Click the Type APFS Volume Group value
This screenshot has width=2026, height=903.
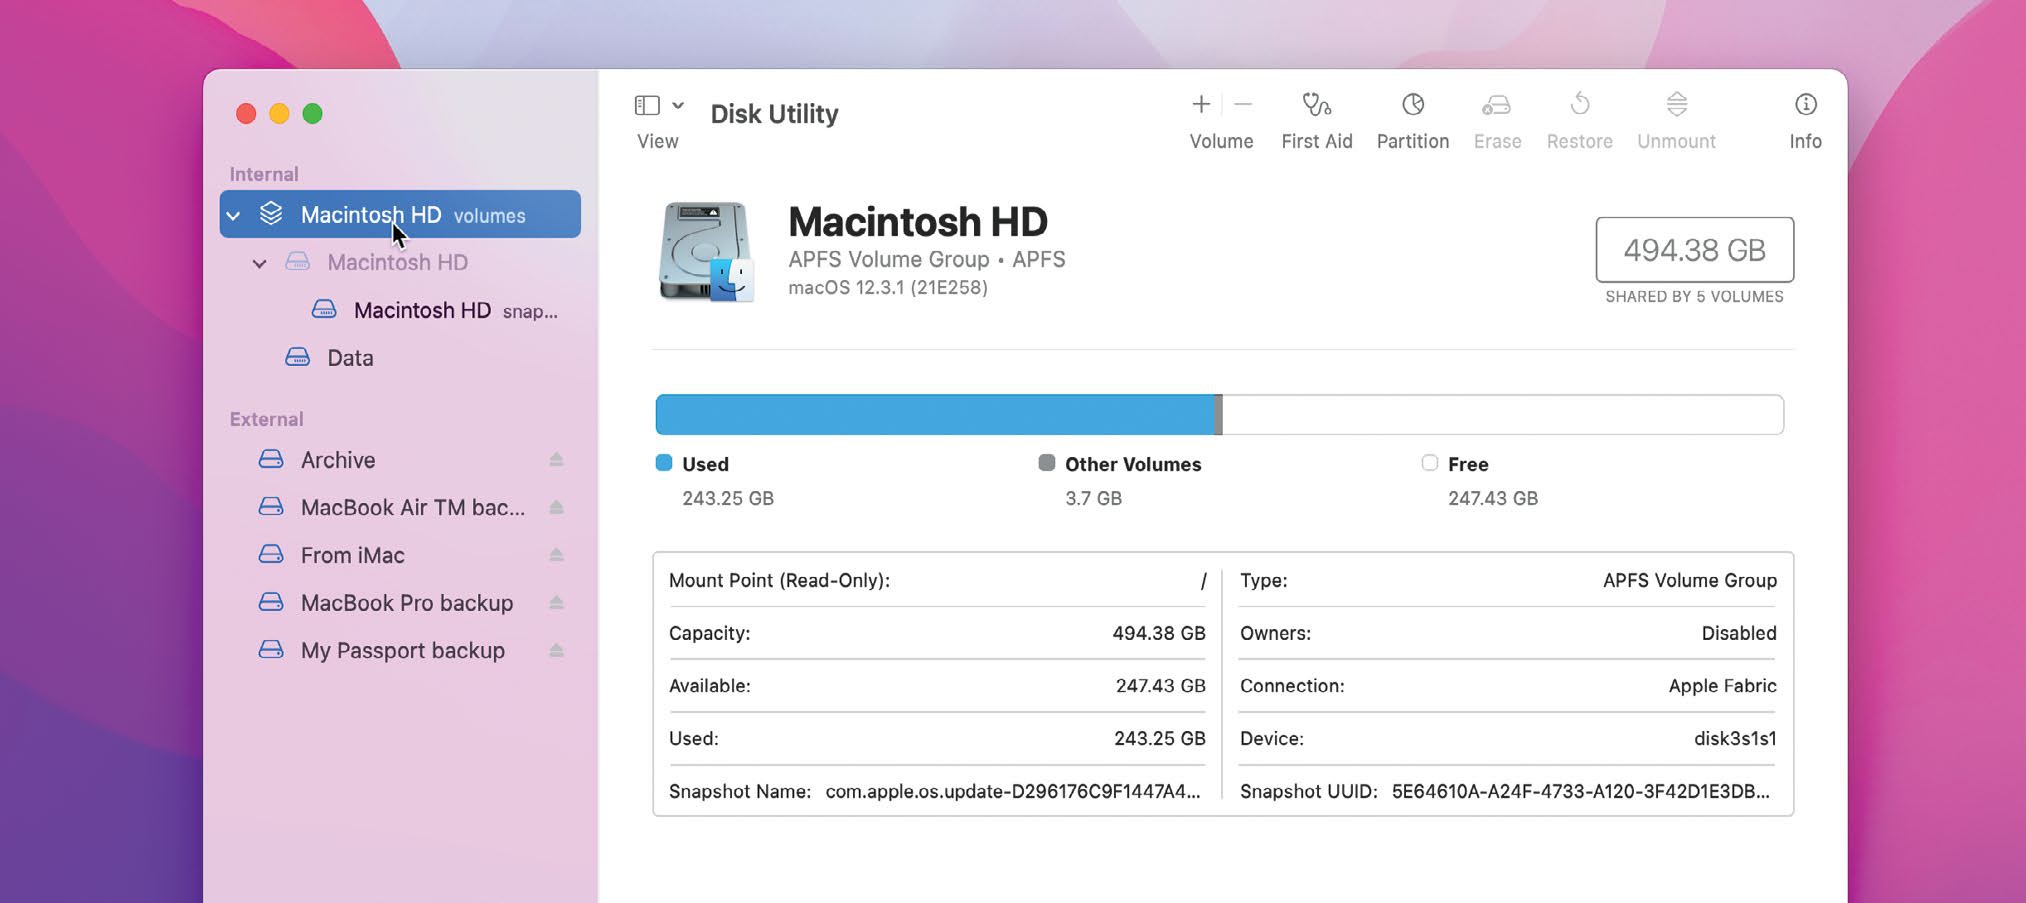click(1689, 581)
